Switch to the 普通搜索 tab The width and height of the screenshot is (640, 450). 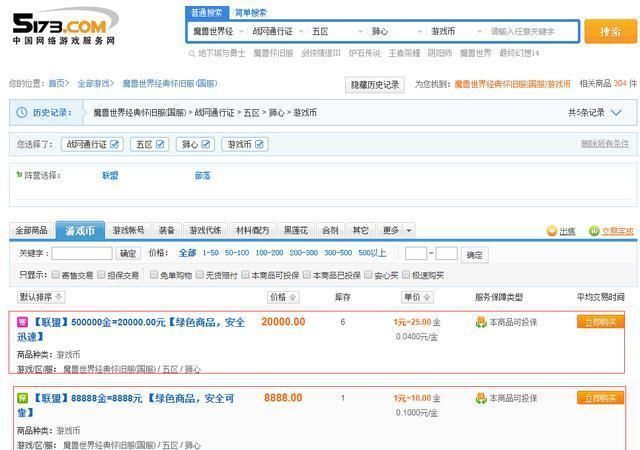(207, 13)
